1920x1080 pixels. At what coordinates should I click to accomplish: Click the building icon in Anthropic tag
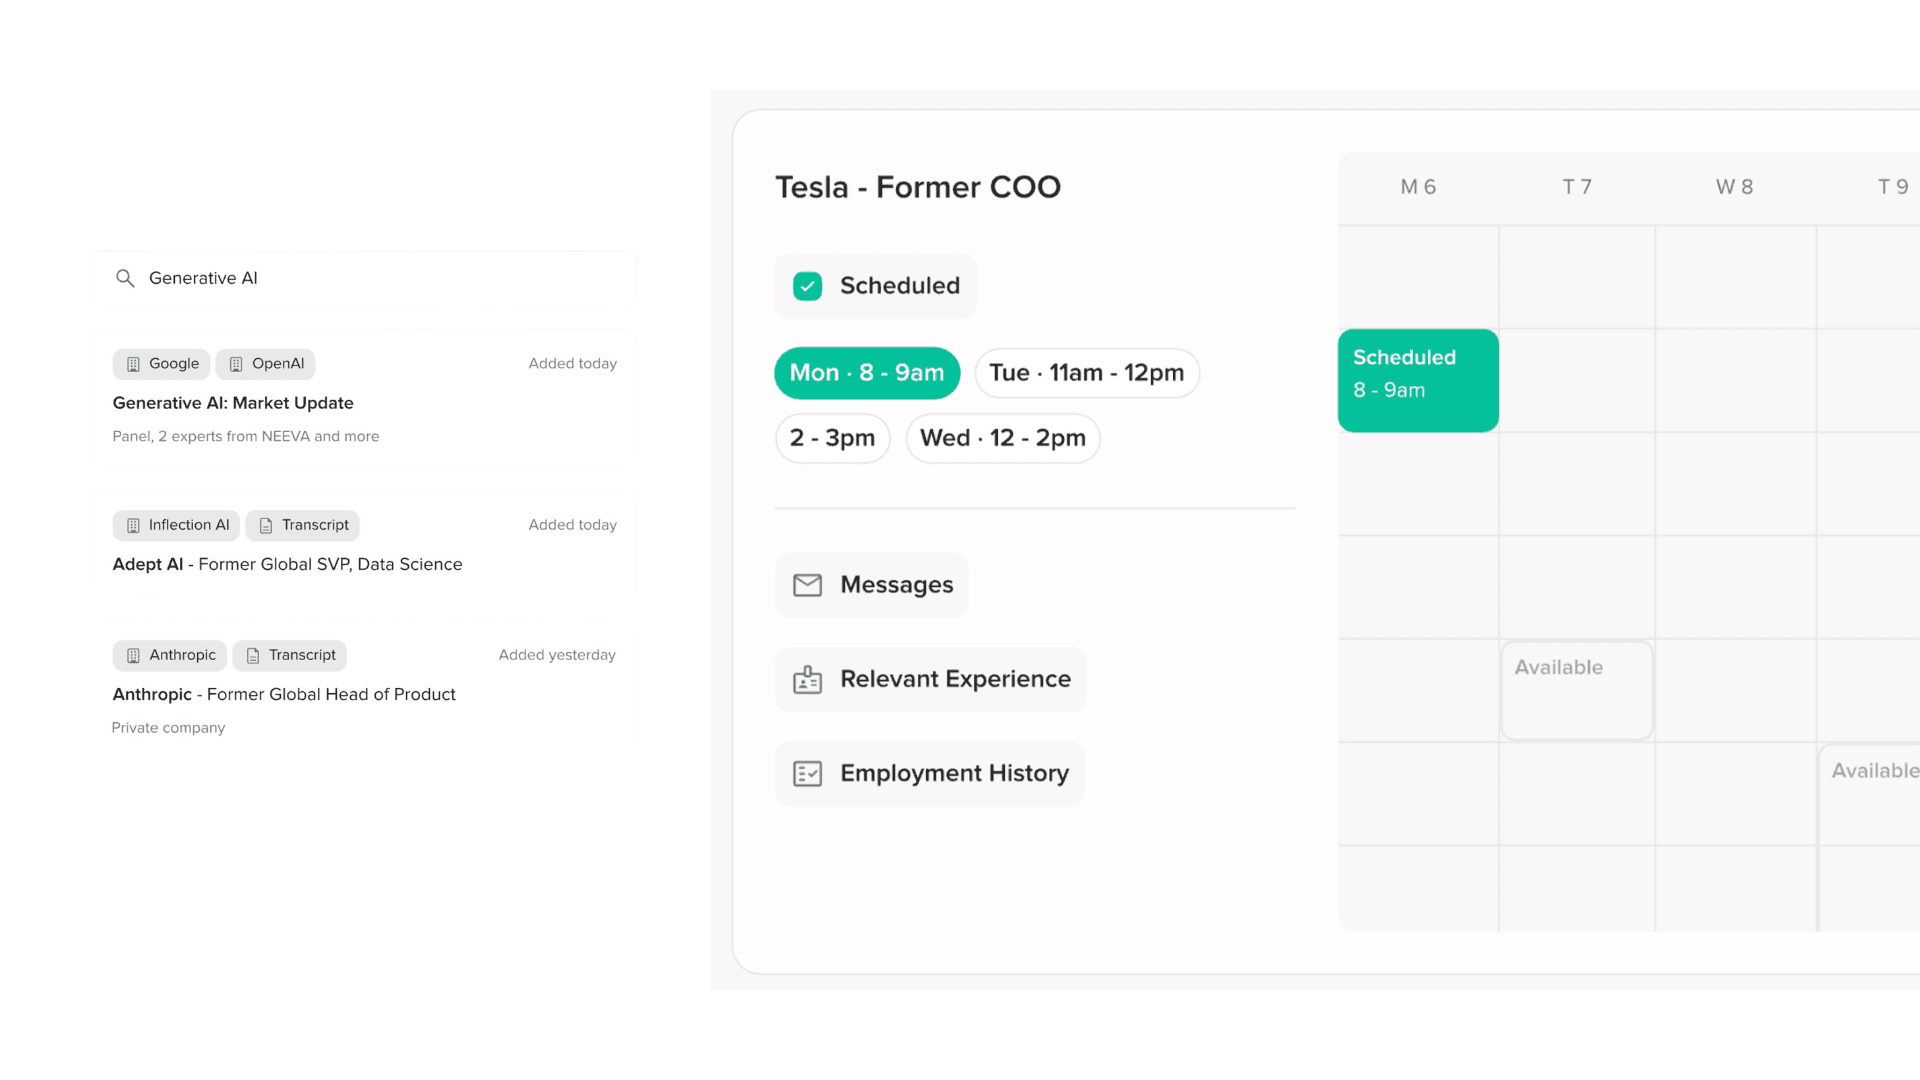pos(133,655)
